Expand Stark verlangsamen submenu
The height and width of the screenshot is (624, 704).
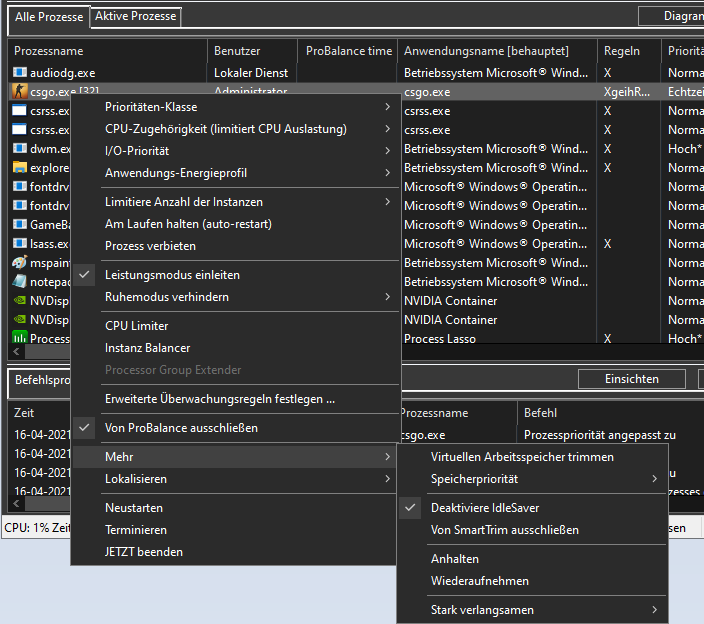[532, 610]
